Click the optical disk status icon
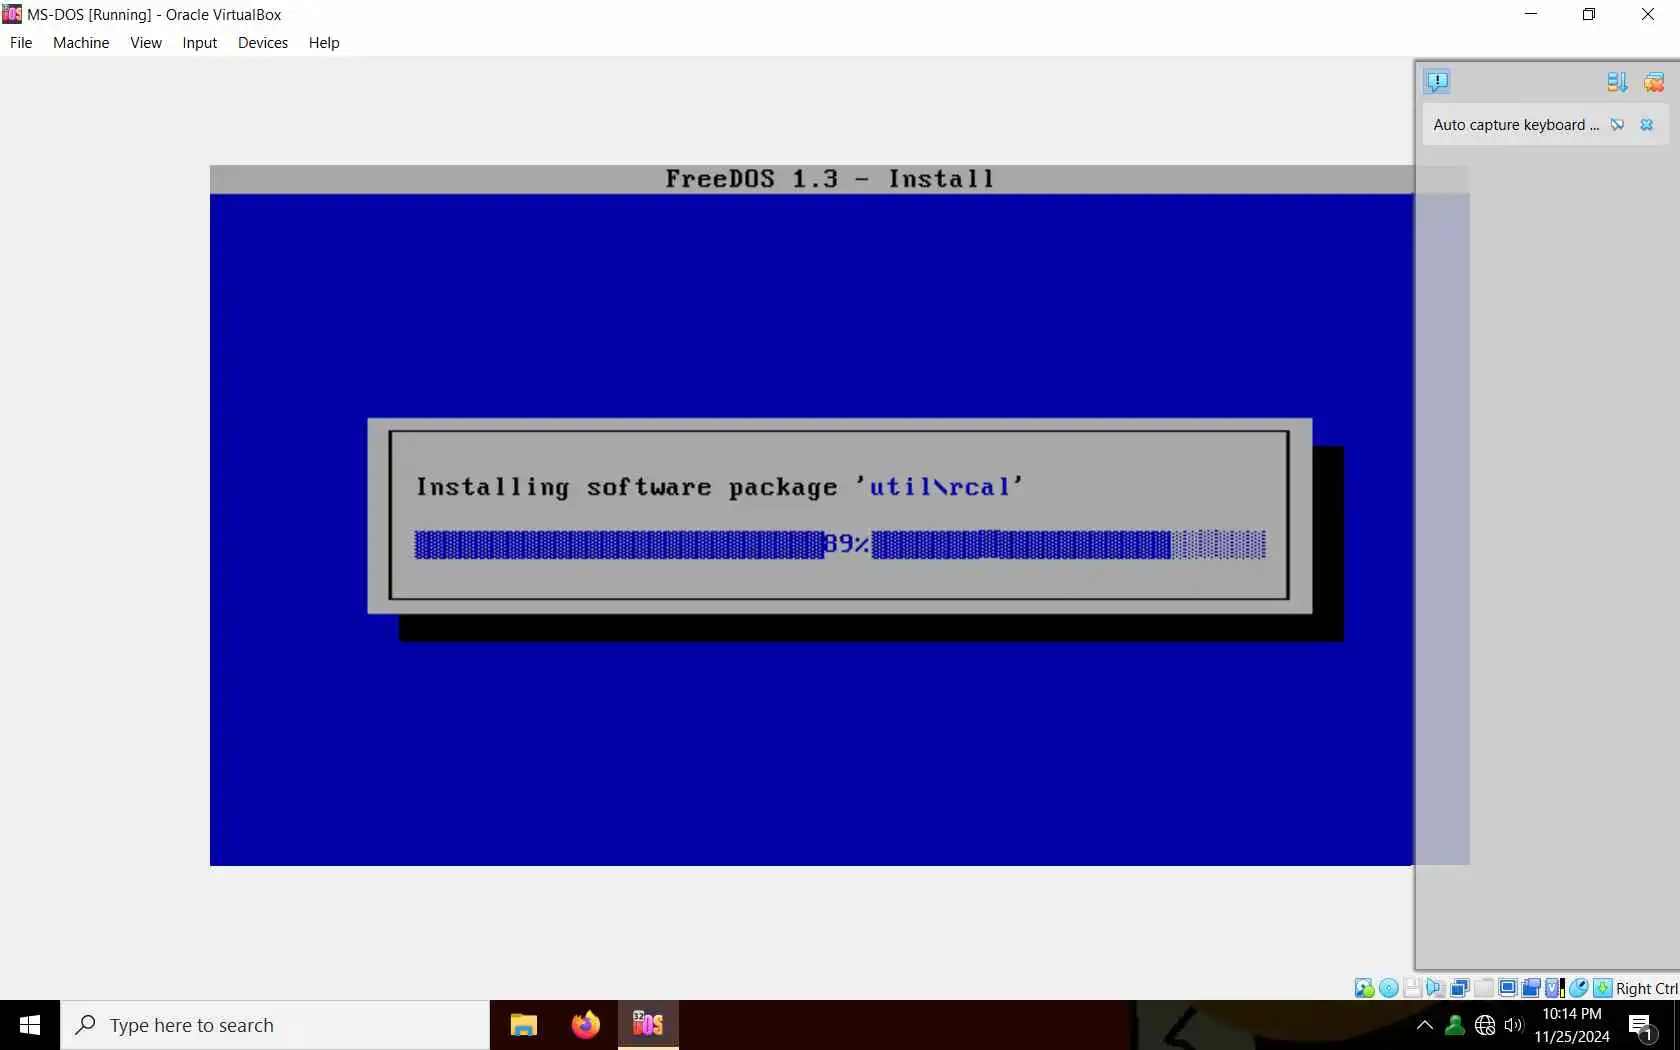This screenshot has height=1050, width=1680. (1389, 988)
